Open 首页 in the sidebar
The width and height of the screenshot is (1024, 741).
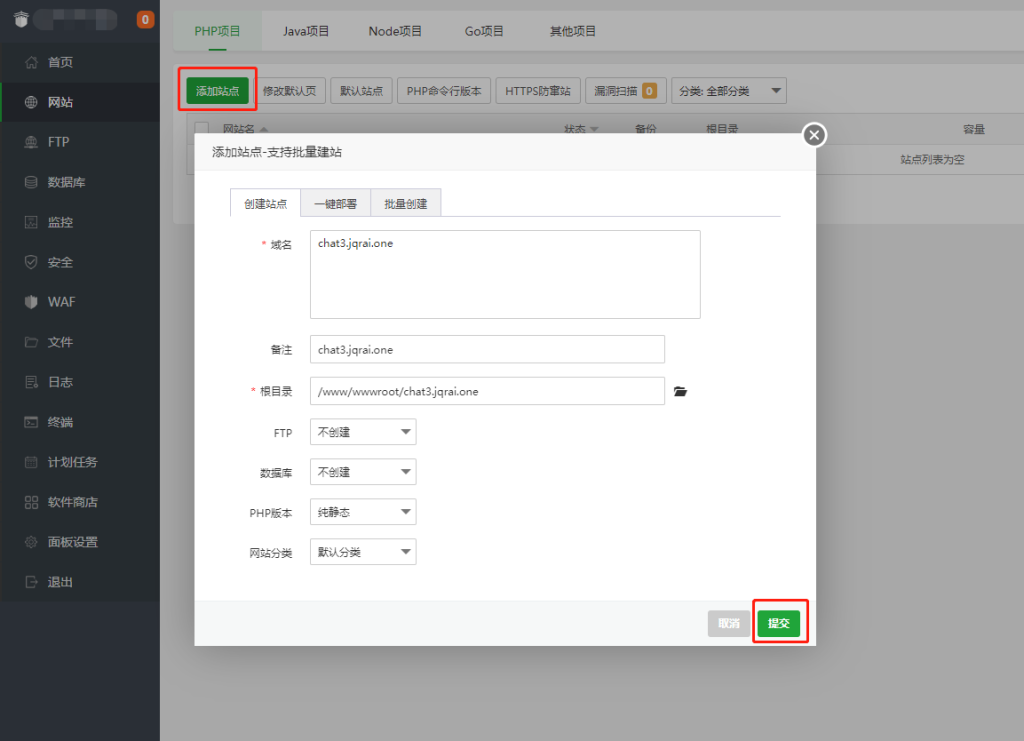80,62
